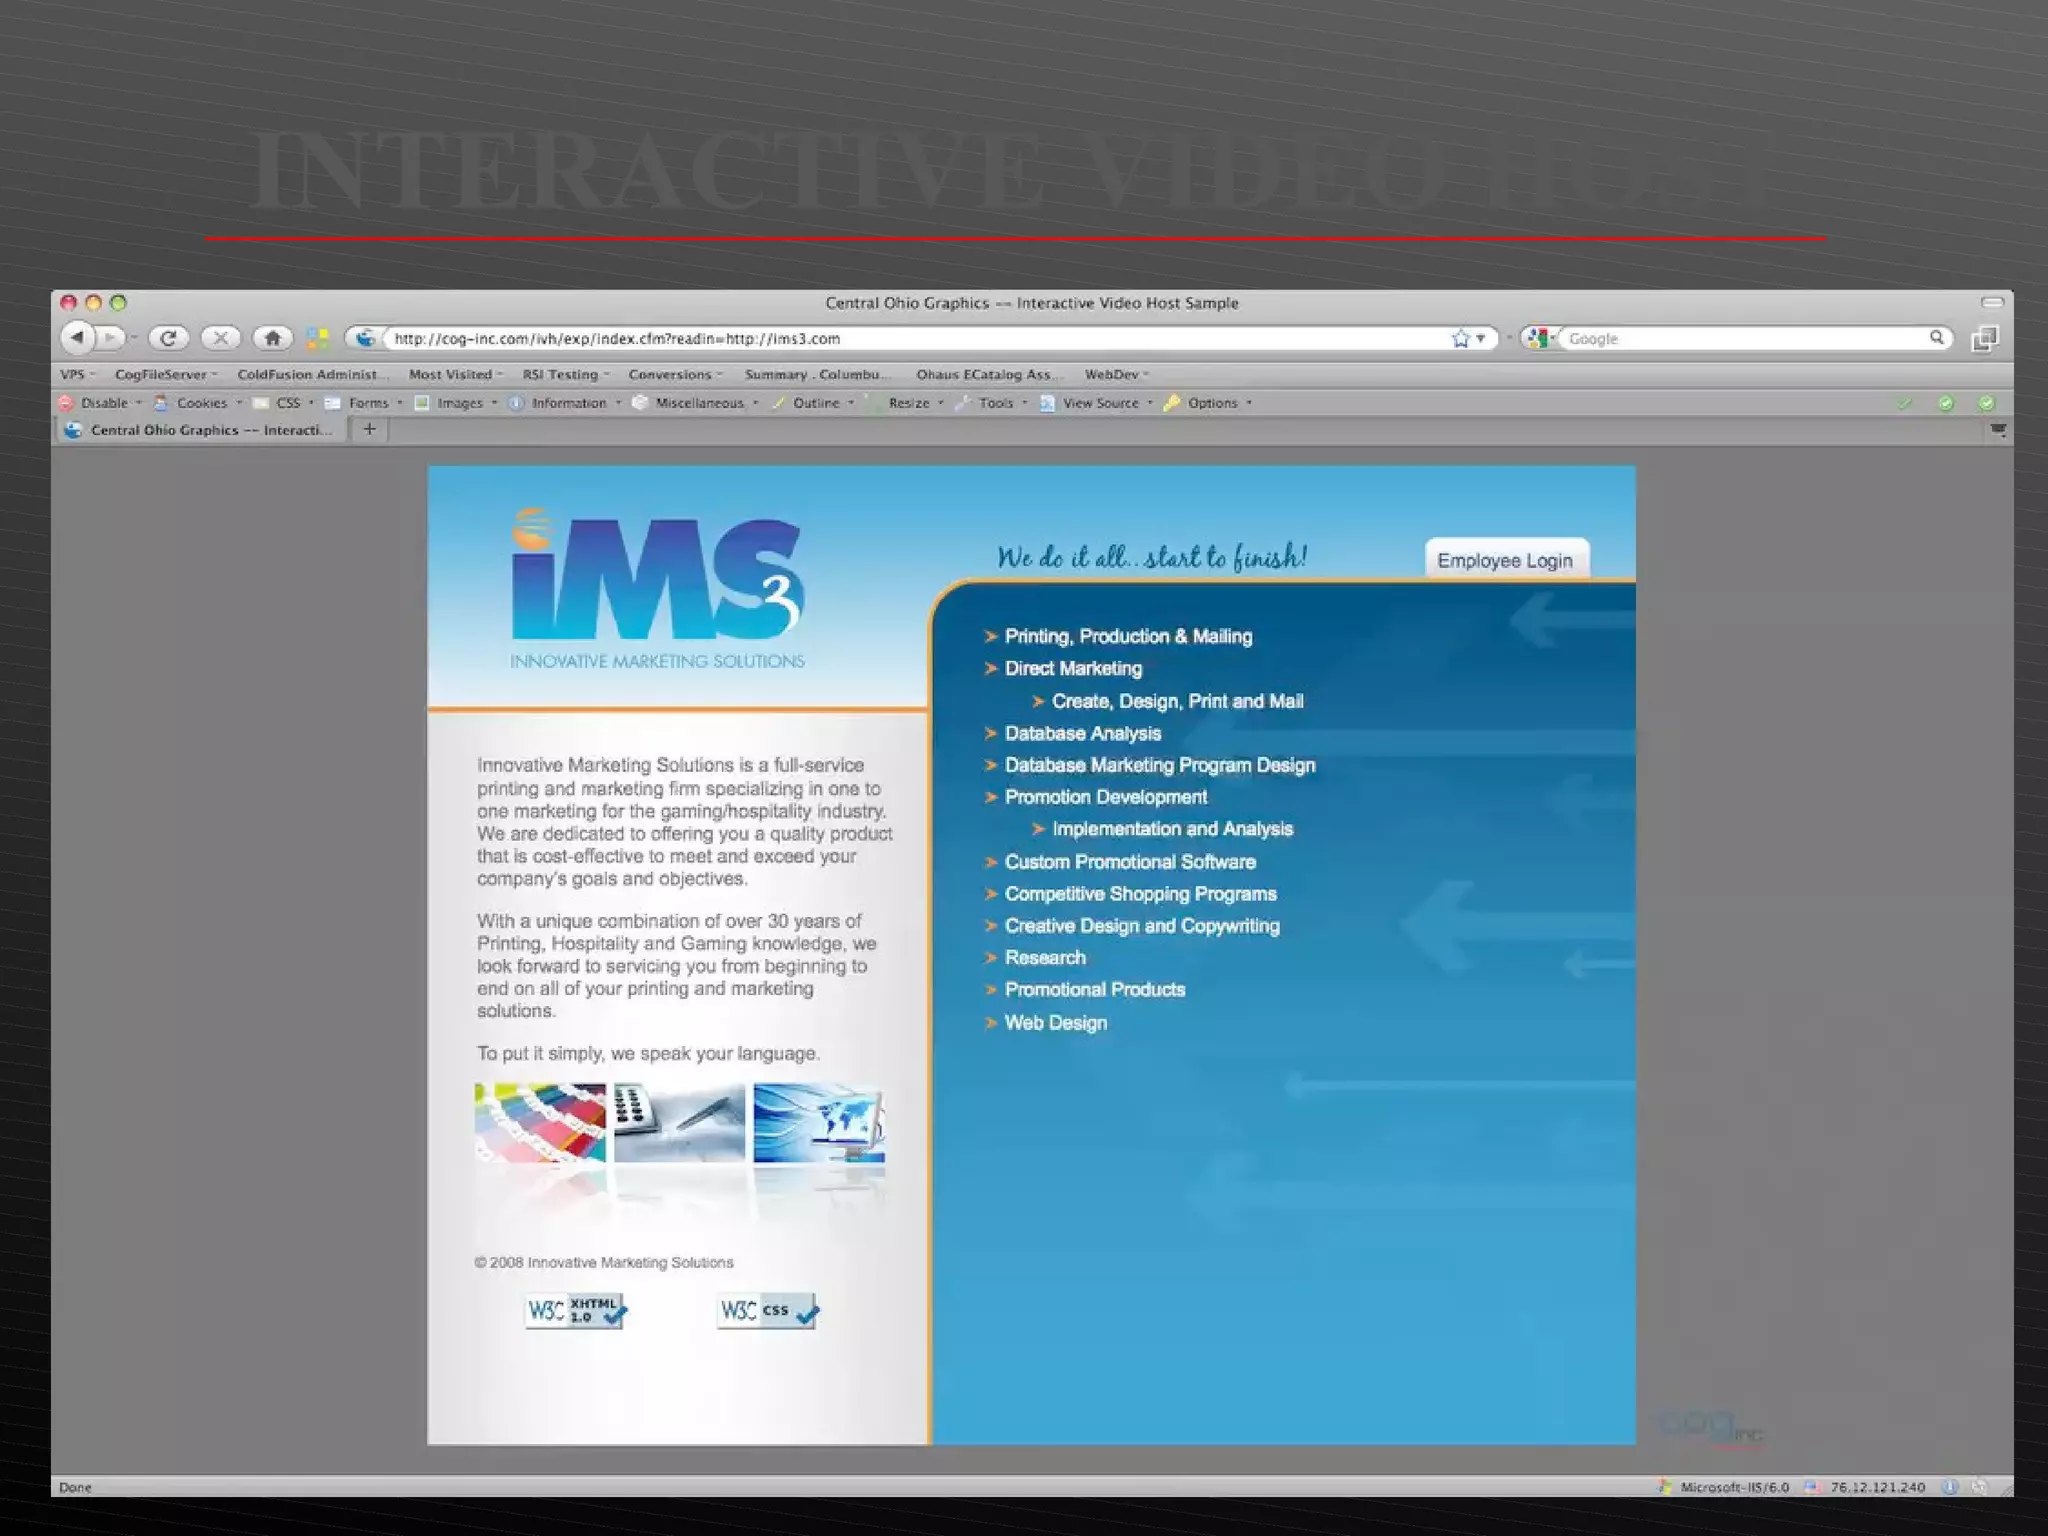
Task: Select the Central Ohio Graphics browser tab
Action: [x=200, y=430]
